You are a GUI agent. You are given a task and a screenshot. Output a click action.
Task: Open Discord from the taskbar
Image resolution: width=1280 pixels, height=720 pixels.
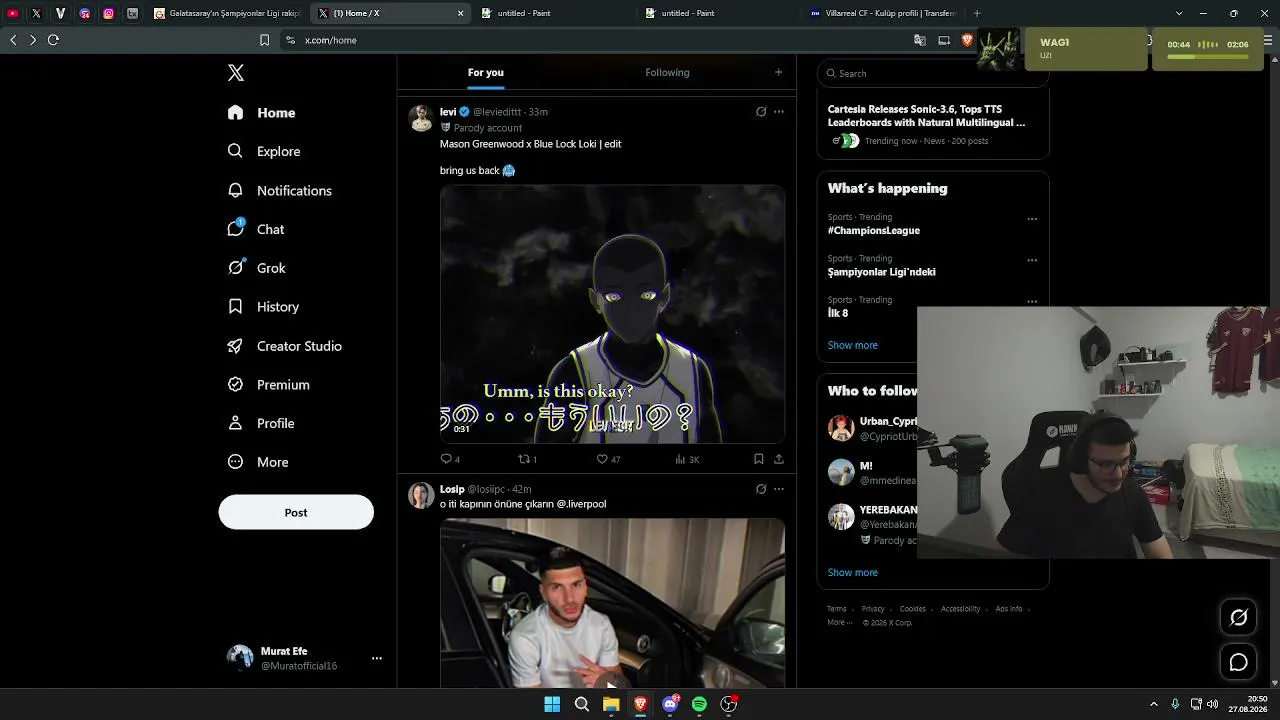tap(670, 704)
